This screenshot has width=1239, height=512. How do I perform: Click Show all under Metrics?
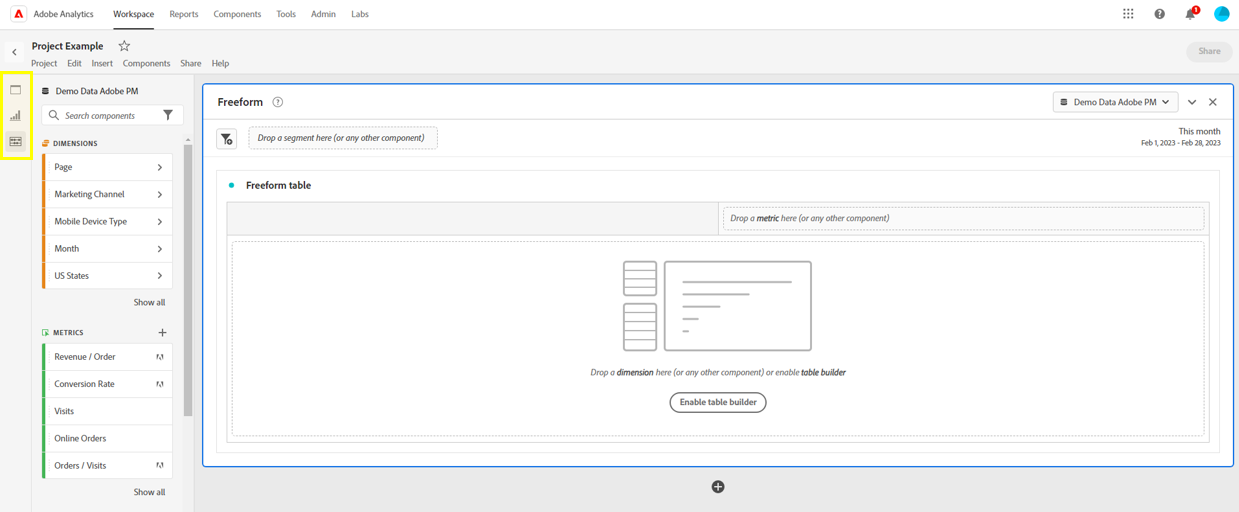pos(149,492)
